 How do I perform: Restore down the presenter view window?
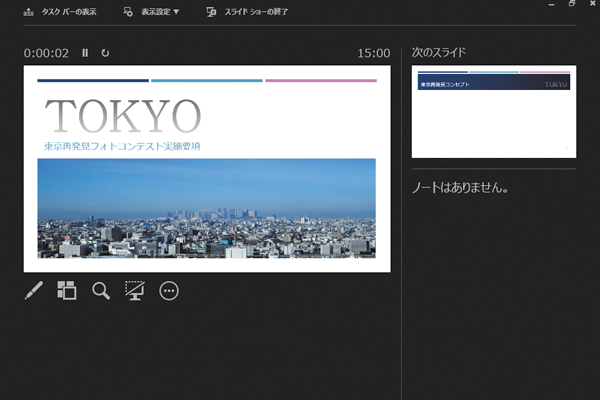tap(572, 3)
